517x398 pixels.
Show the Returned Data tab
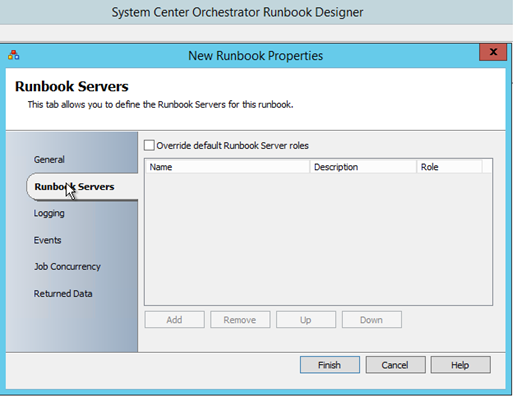[63, 294]
